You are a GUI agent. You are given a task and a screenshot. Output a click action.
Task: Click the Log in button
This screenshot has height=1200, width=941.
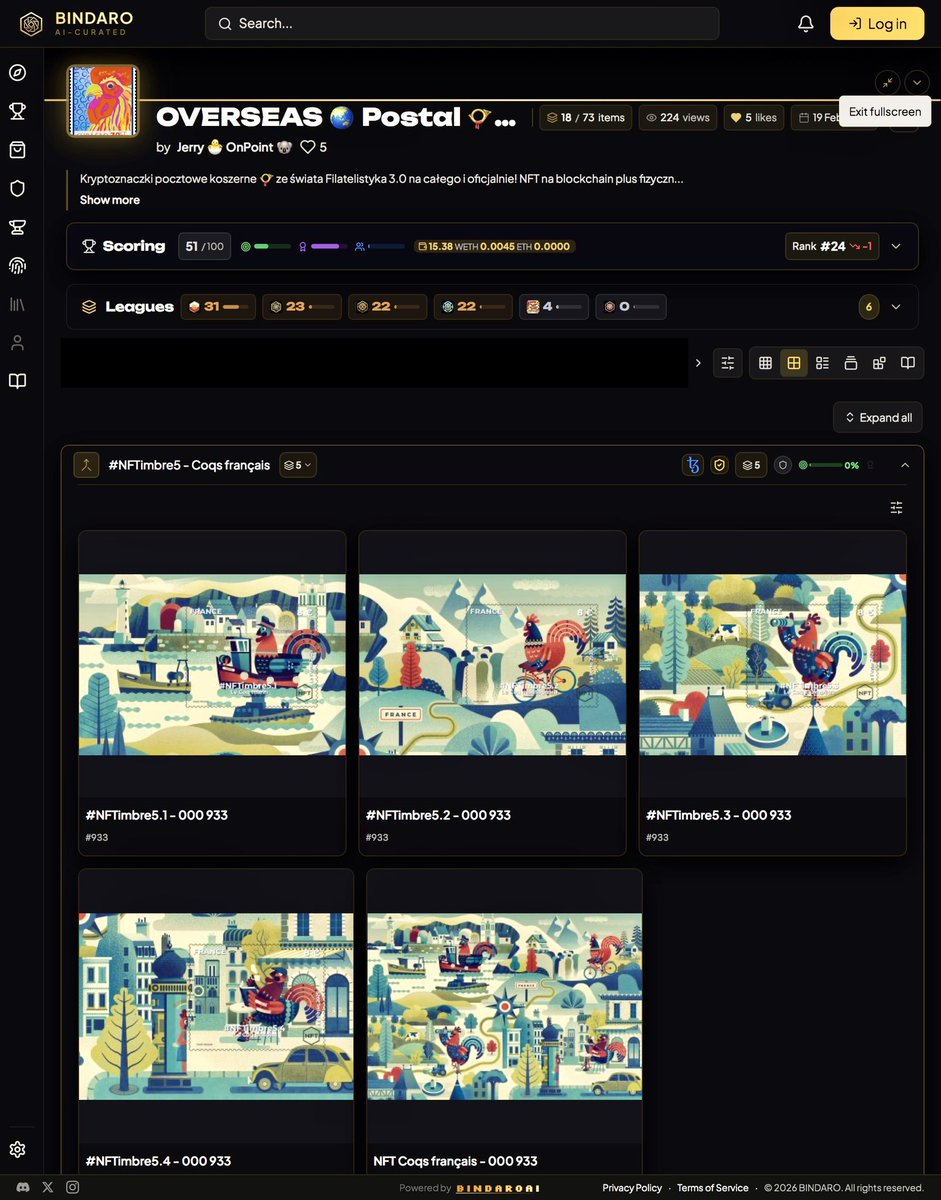pyautogui.click(x=877, y=23)
